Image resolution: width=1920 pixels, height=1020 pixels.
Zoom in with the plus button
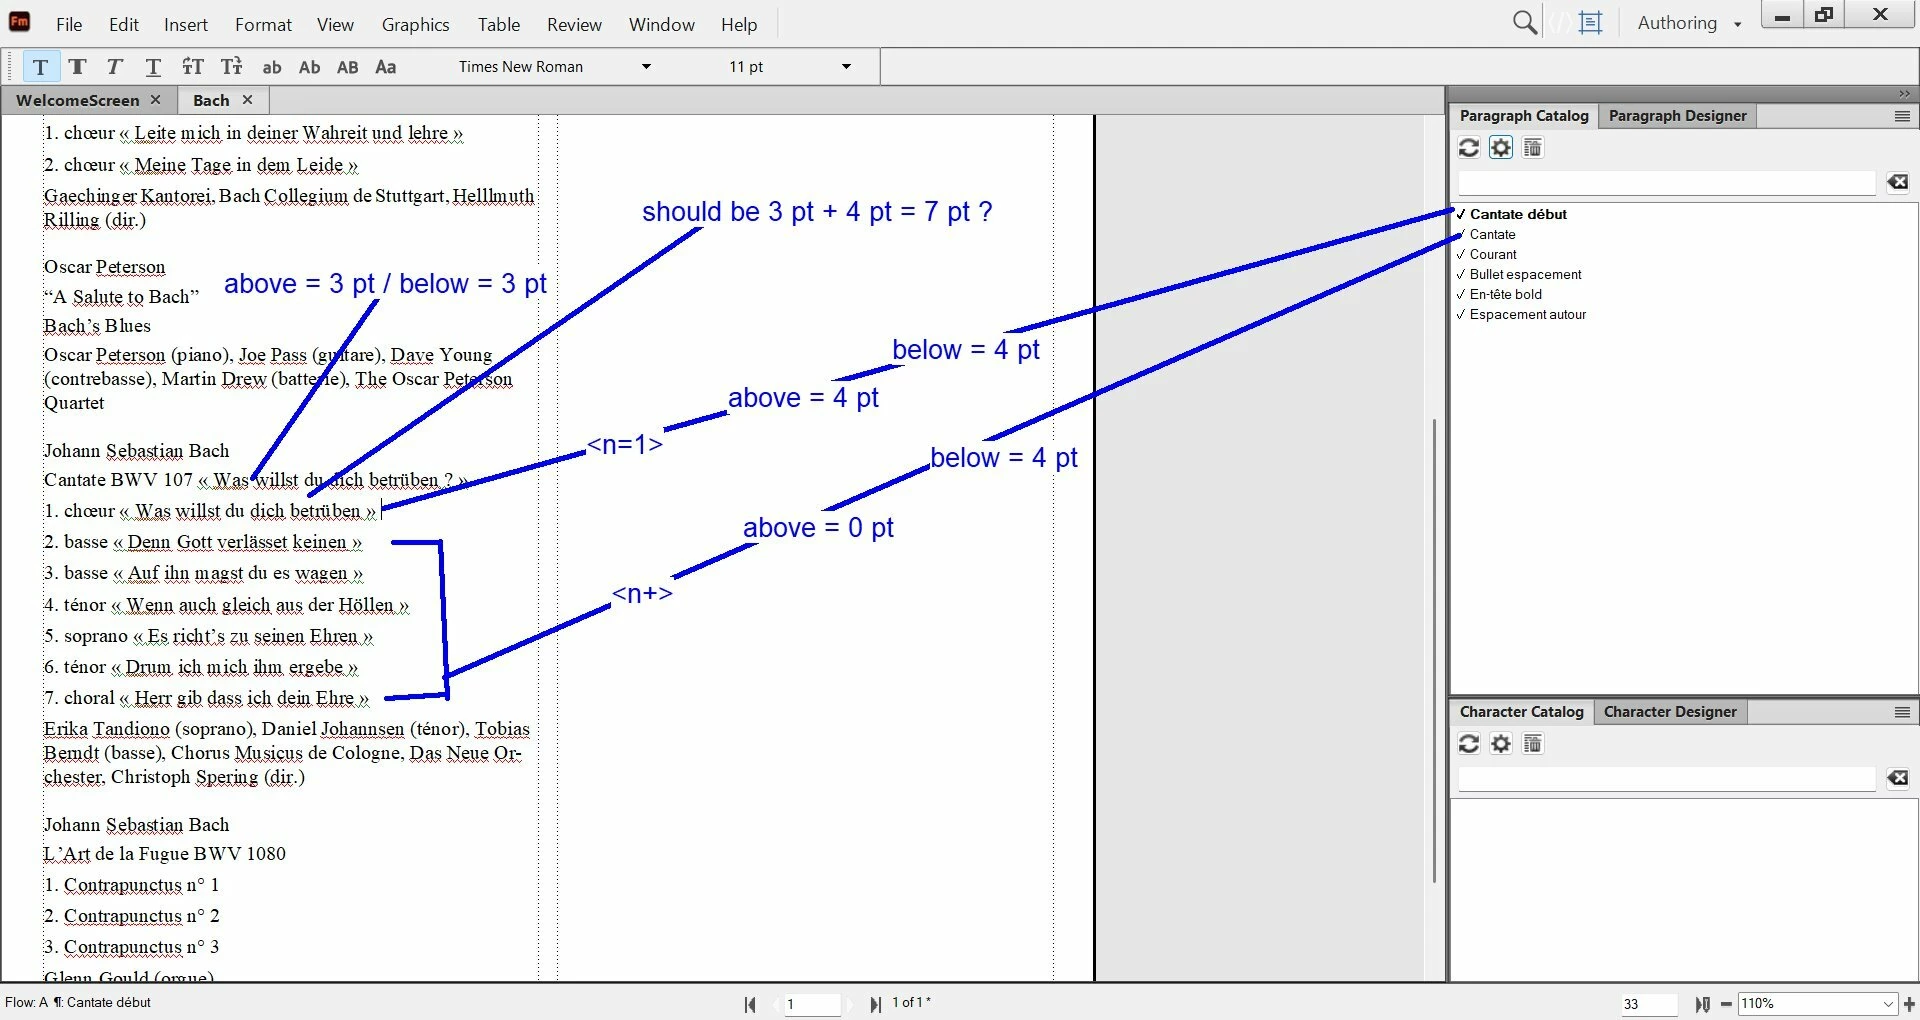coord(1909,1004)
